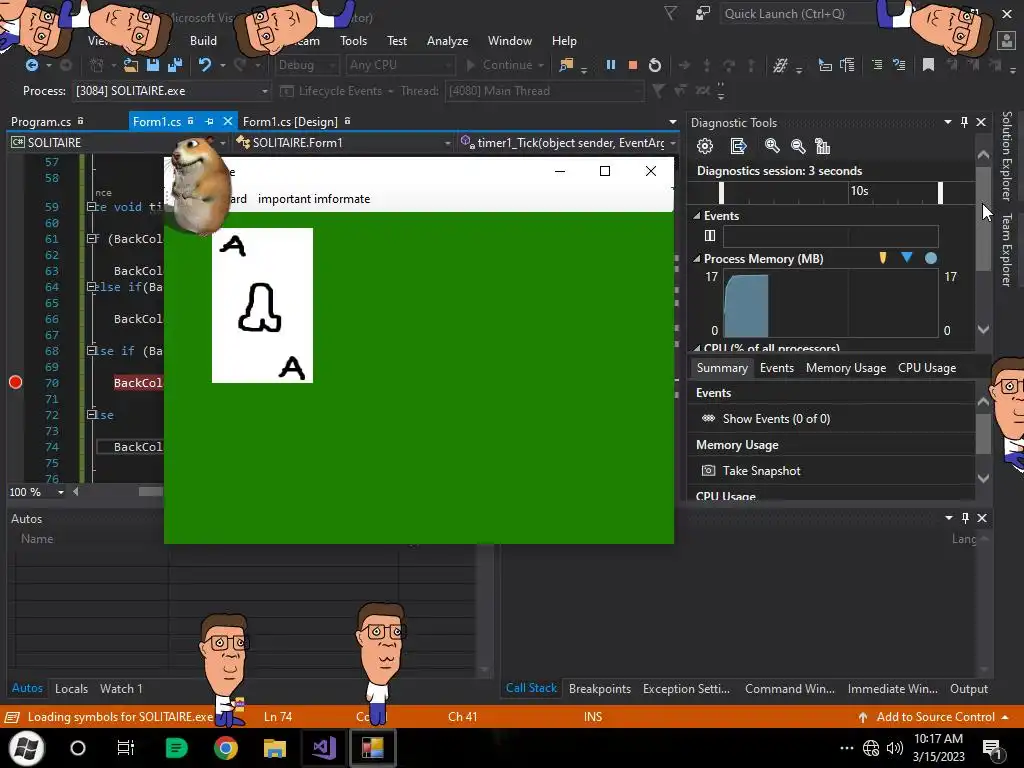This screenshot has height=768, width=1024.
Task: Open Visual Studio from the taskbar
Action: click(x=324, y=748)
